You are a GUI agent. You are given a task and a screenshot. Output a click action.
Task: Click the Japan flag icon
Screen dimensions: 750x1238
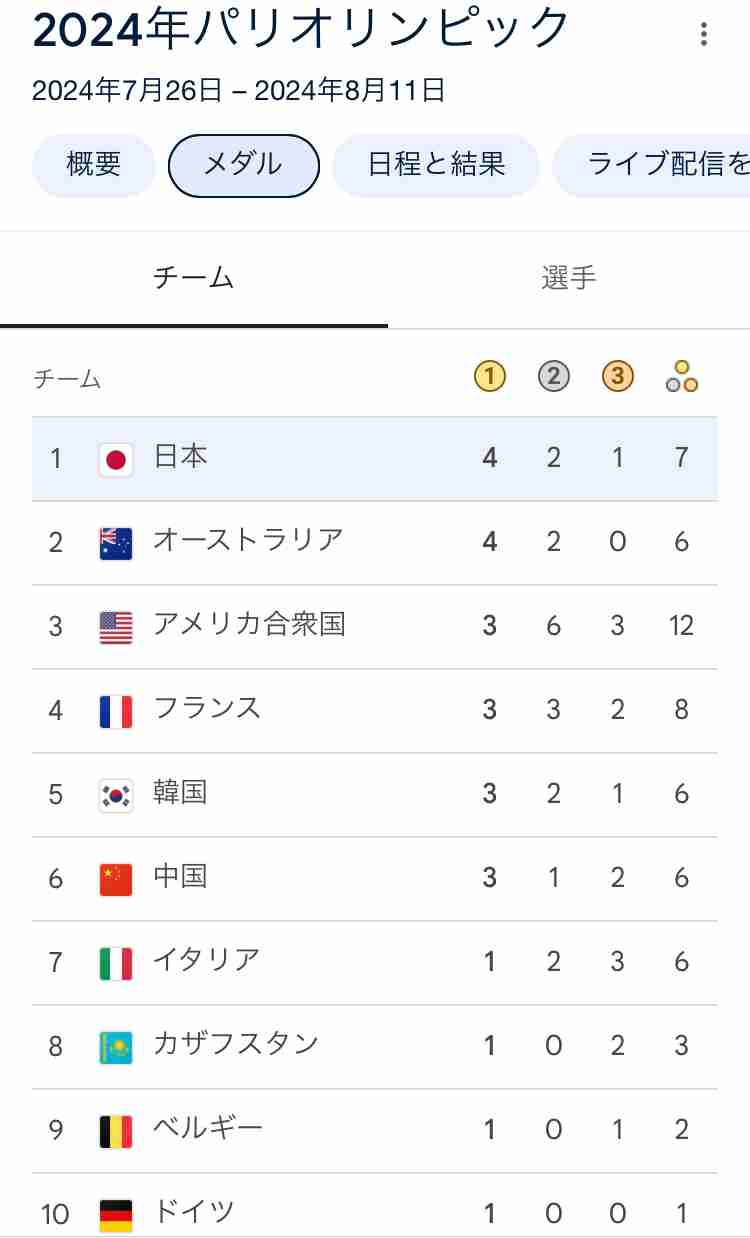point(116,459)
